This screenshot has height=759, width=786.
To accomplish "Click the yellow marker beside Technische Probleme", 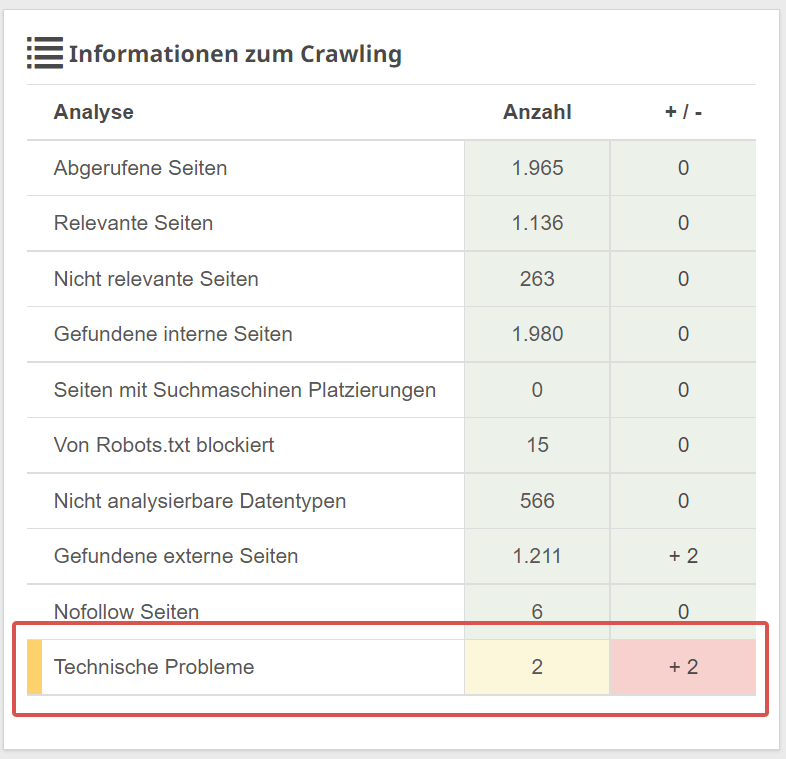I will (35, 667).
